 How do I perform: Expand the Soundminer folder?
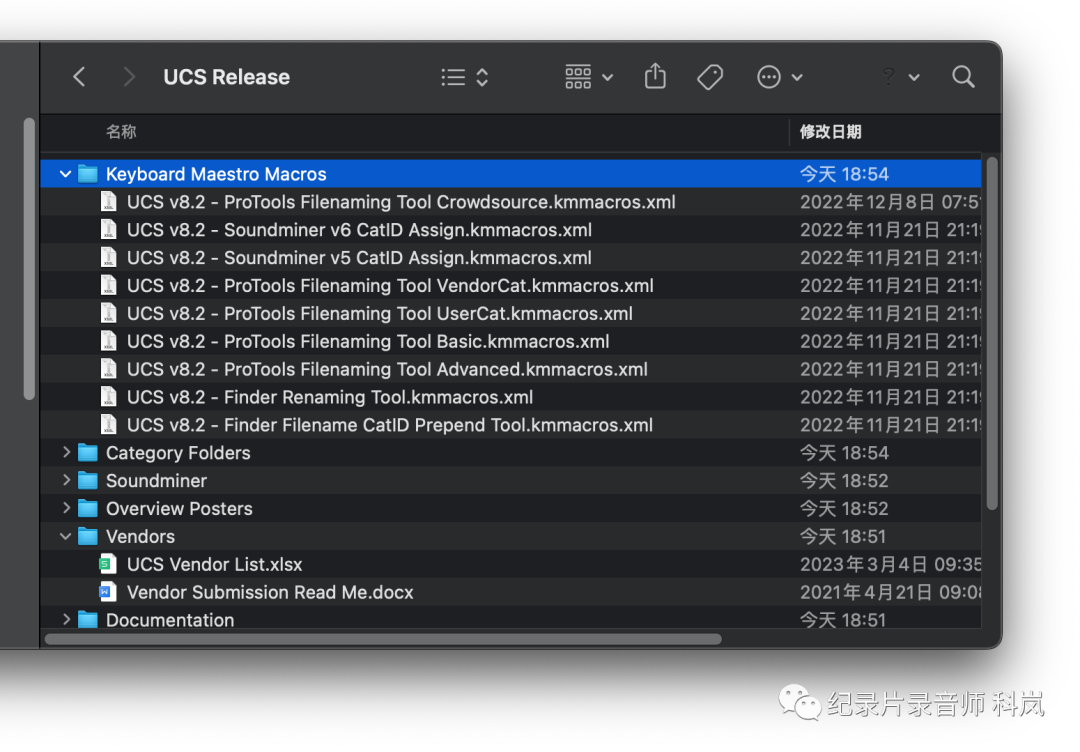point(66,480)
